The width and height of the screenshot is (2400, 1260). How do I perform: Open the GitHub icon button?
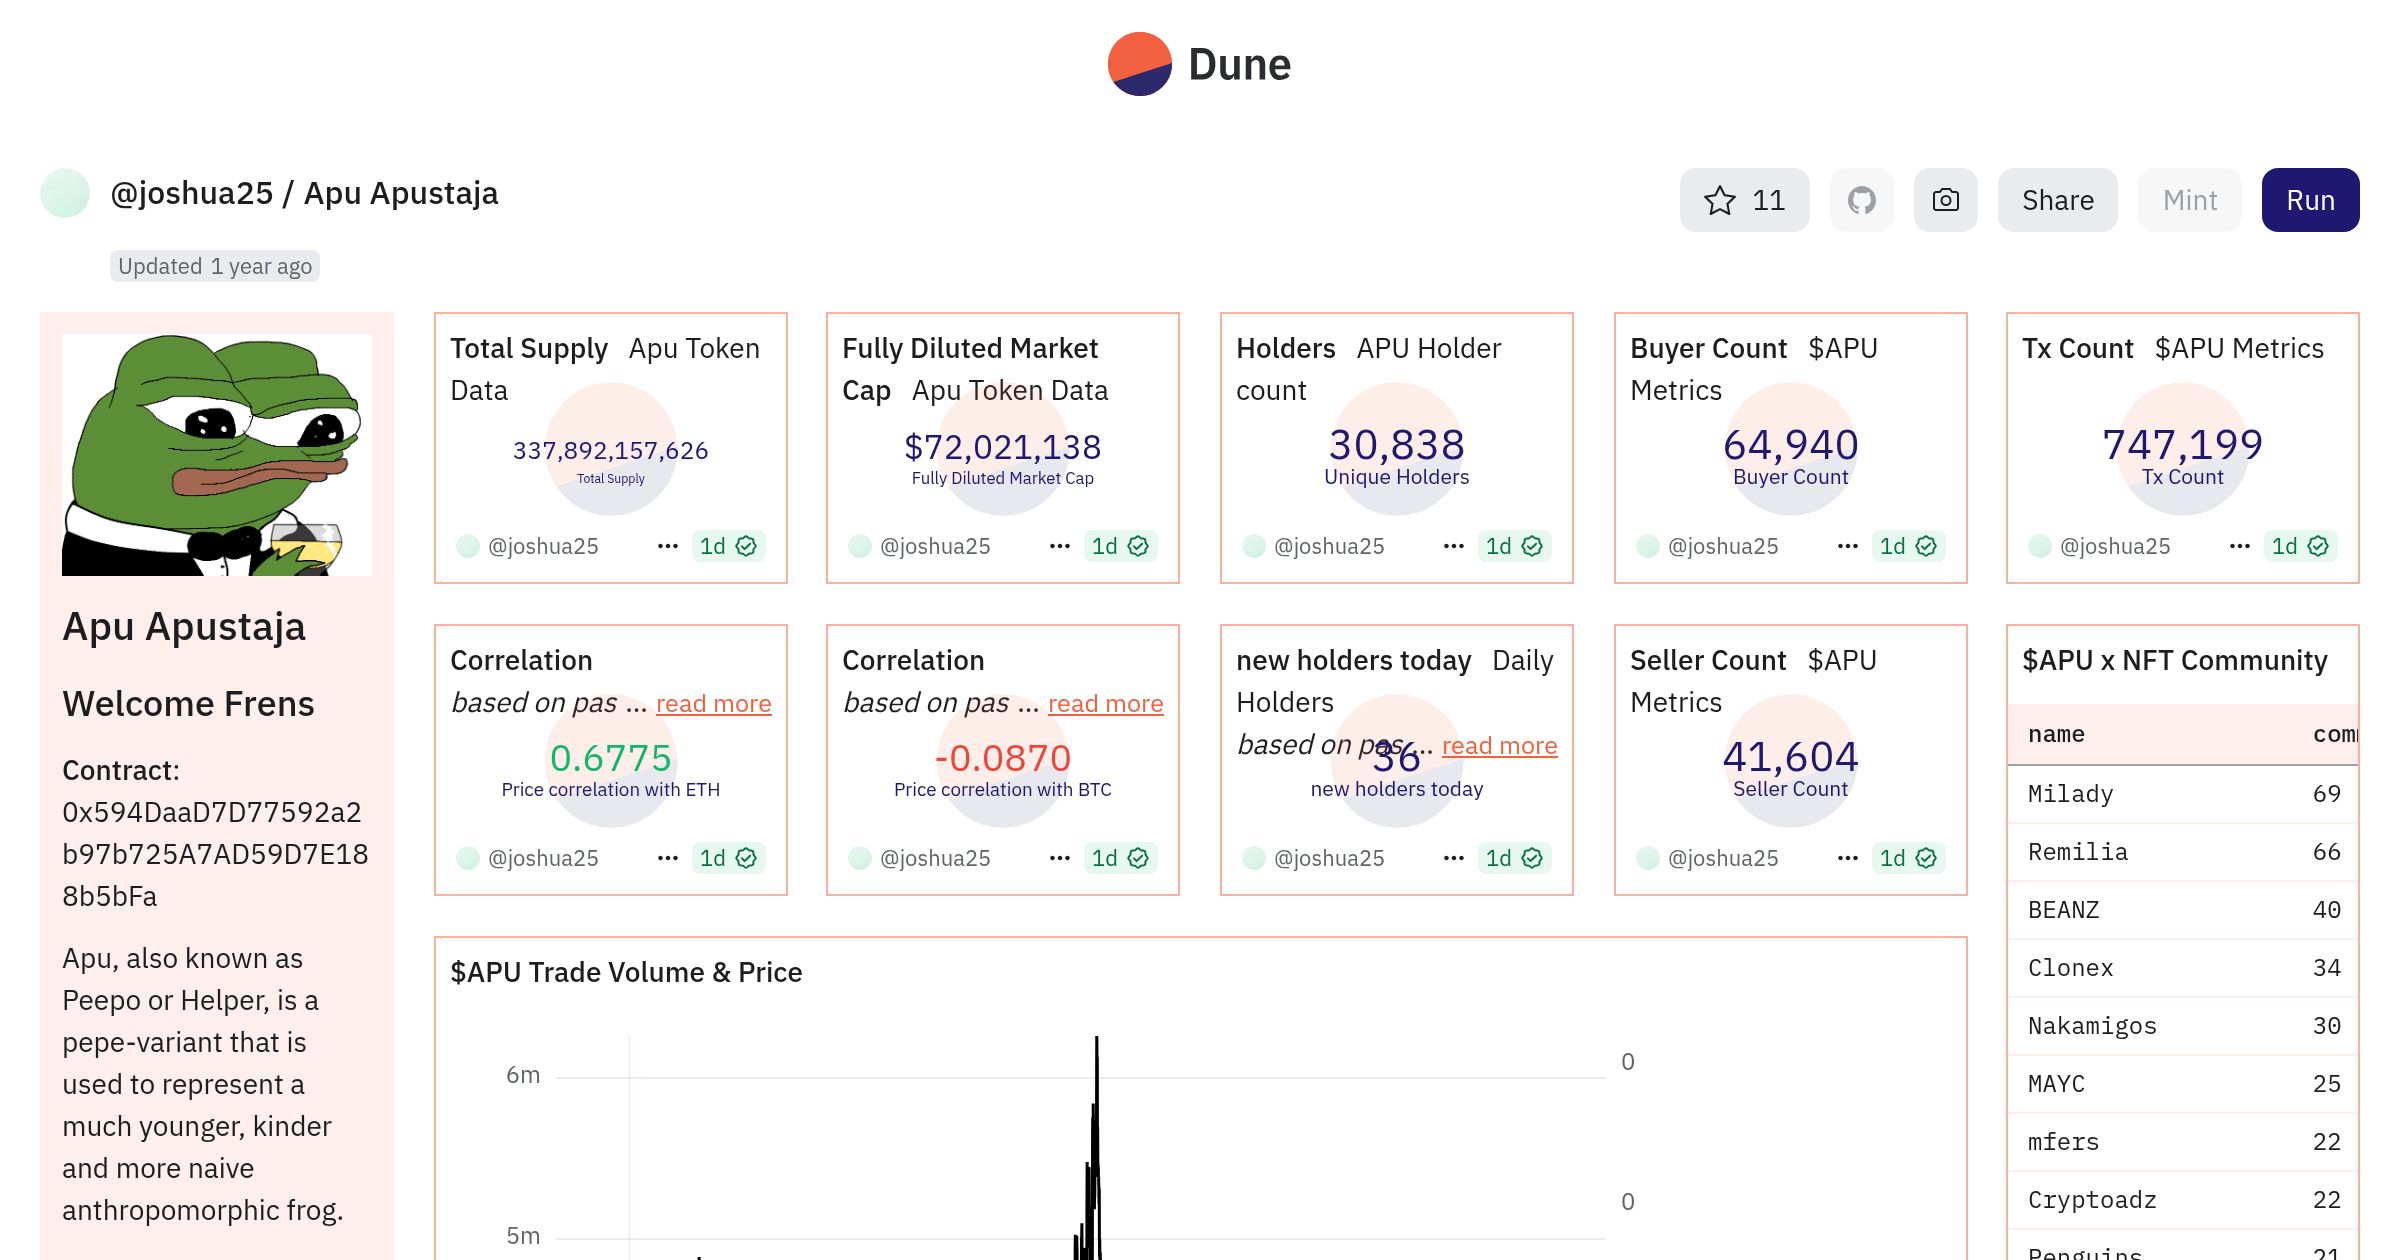tap(1861, 200)
